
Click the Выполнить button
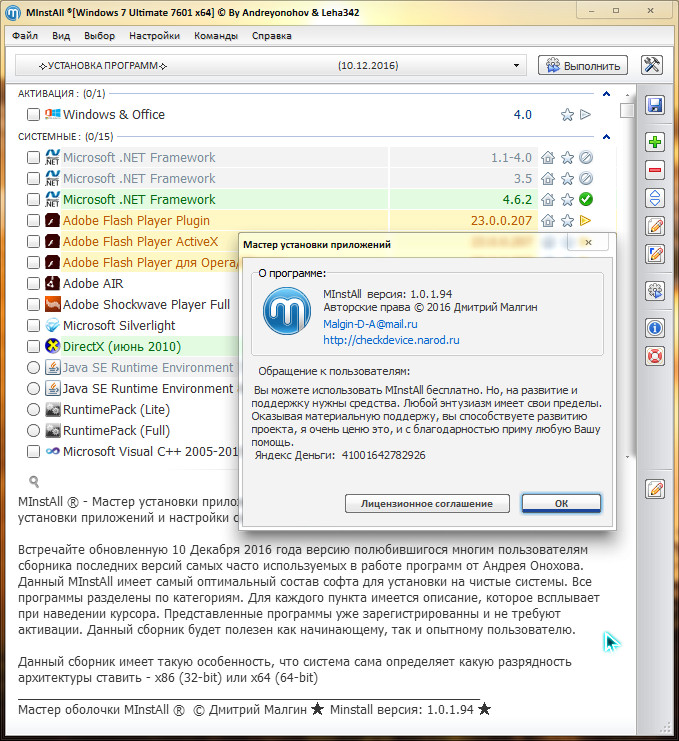point(583,66)
